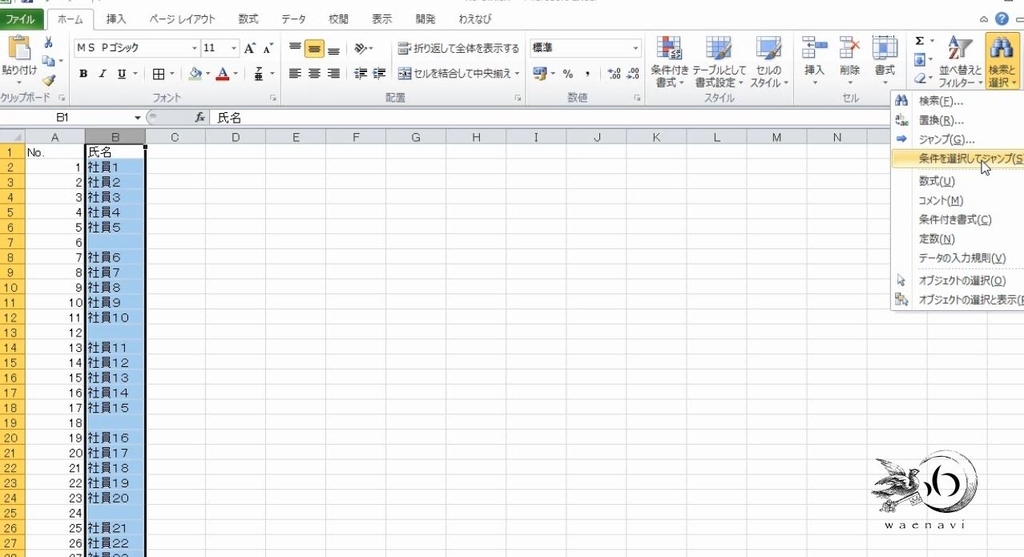The height and width of the screenshot is (557, 1024).
Task: Click the Borders icon
Action: [159, 74]
